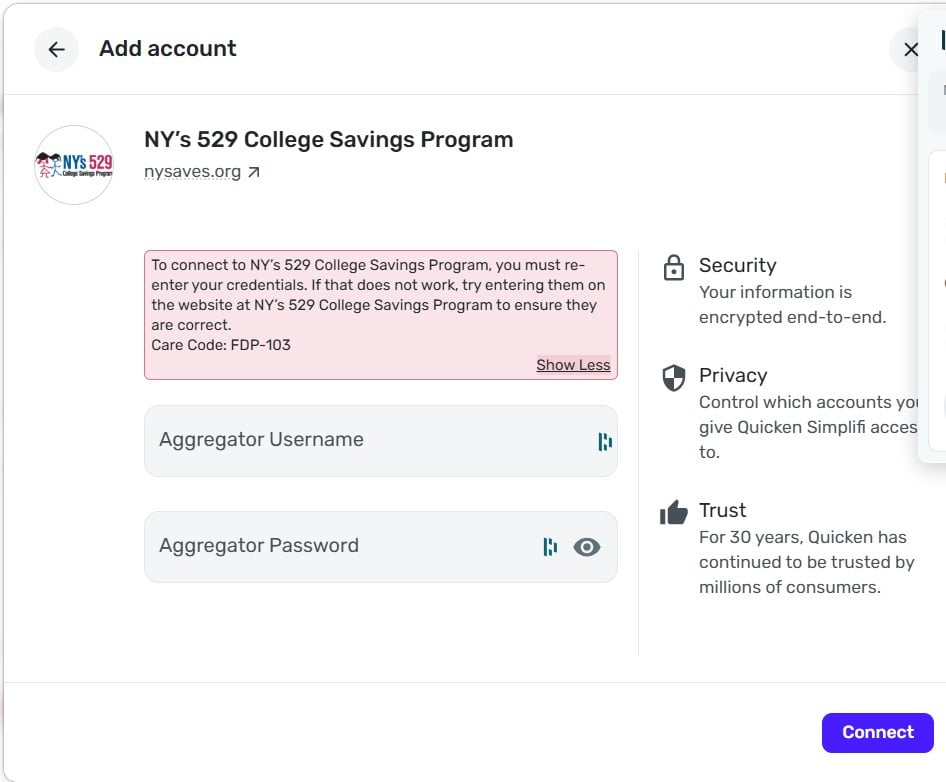Toggle password visibility with the eye icon
Image resolution: width=946 pixels, height=782 pixels.
tap(587, 546)
